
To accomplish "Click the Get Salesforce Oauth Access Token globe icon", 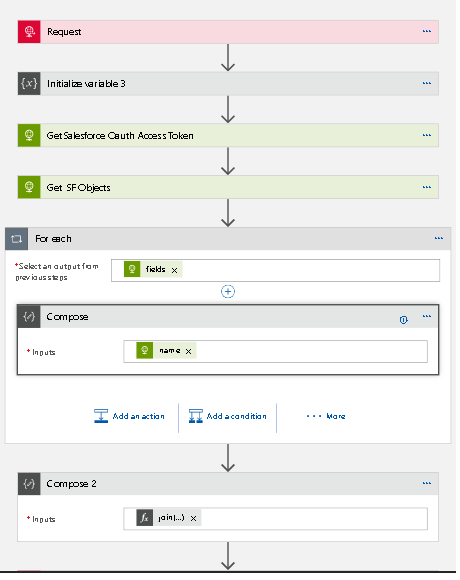I will (x=29, y=135).
